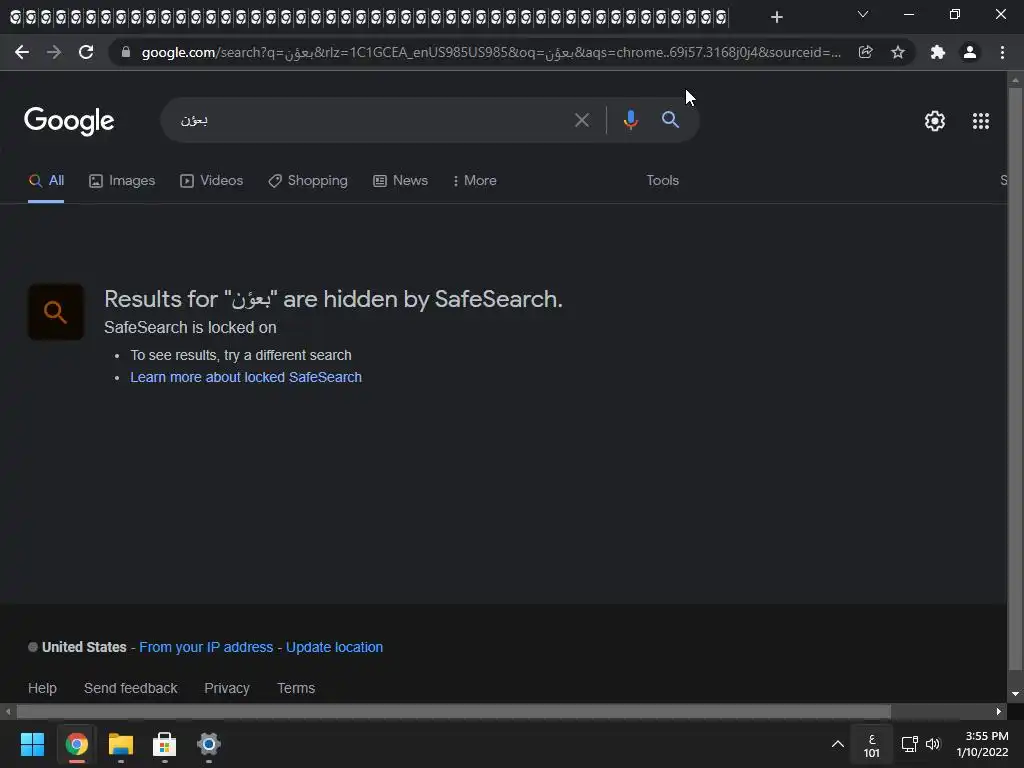
Task: Switch to Videos results tab
Action: click(x=212, y=181)
